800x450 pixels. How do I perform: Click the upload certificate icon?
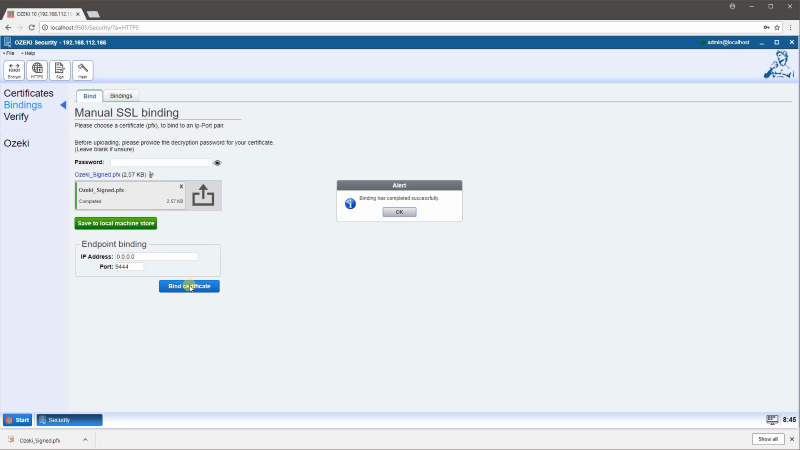tap(203, 196)
